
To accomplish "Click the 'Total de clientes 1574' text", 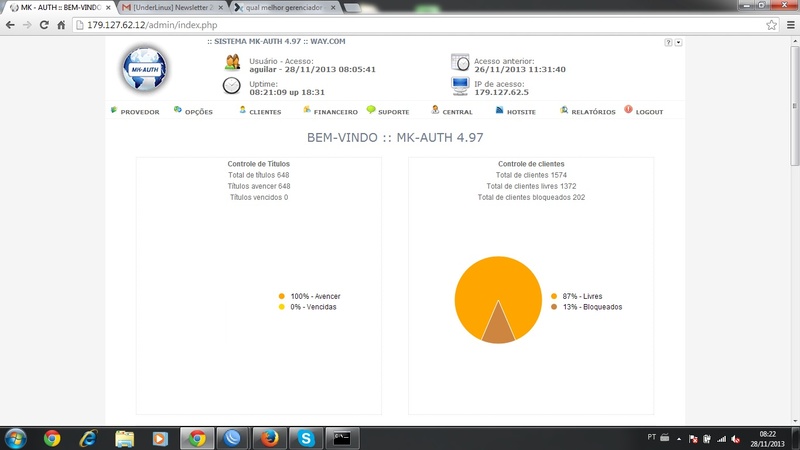I will point(531,175).
